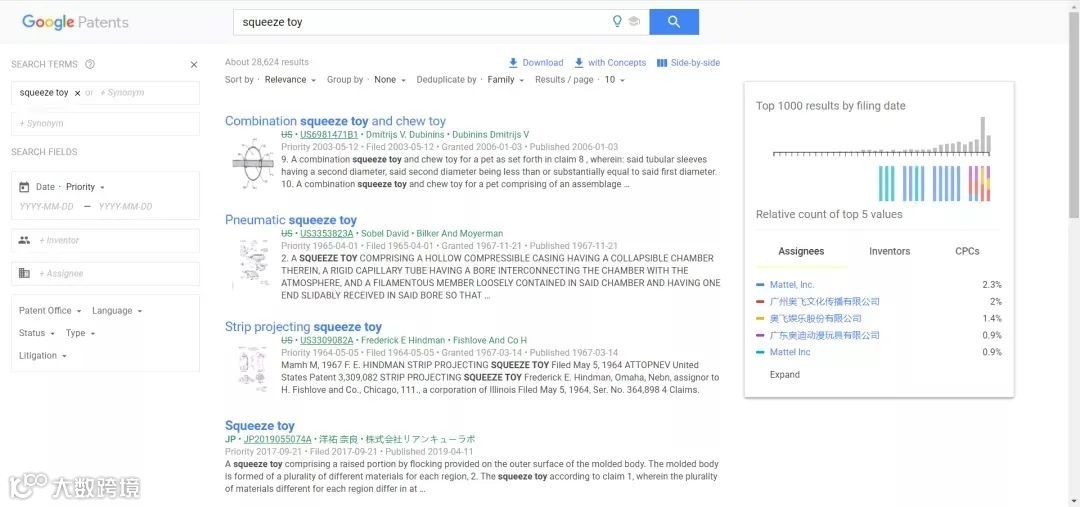The width and height of the screenshot is (1080, 507).
Task: Click the Download arrow icon
Action: point(513,63)
